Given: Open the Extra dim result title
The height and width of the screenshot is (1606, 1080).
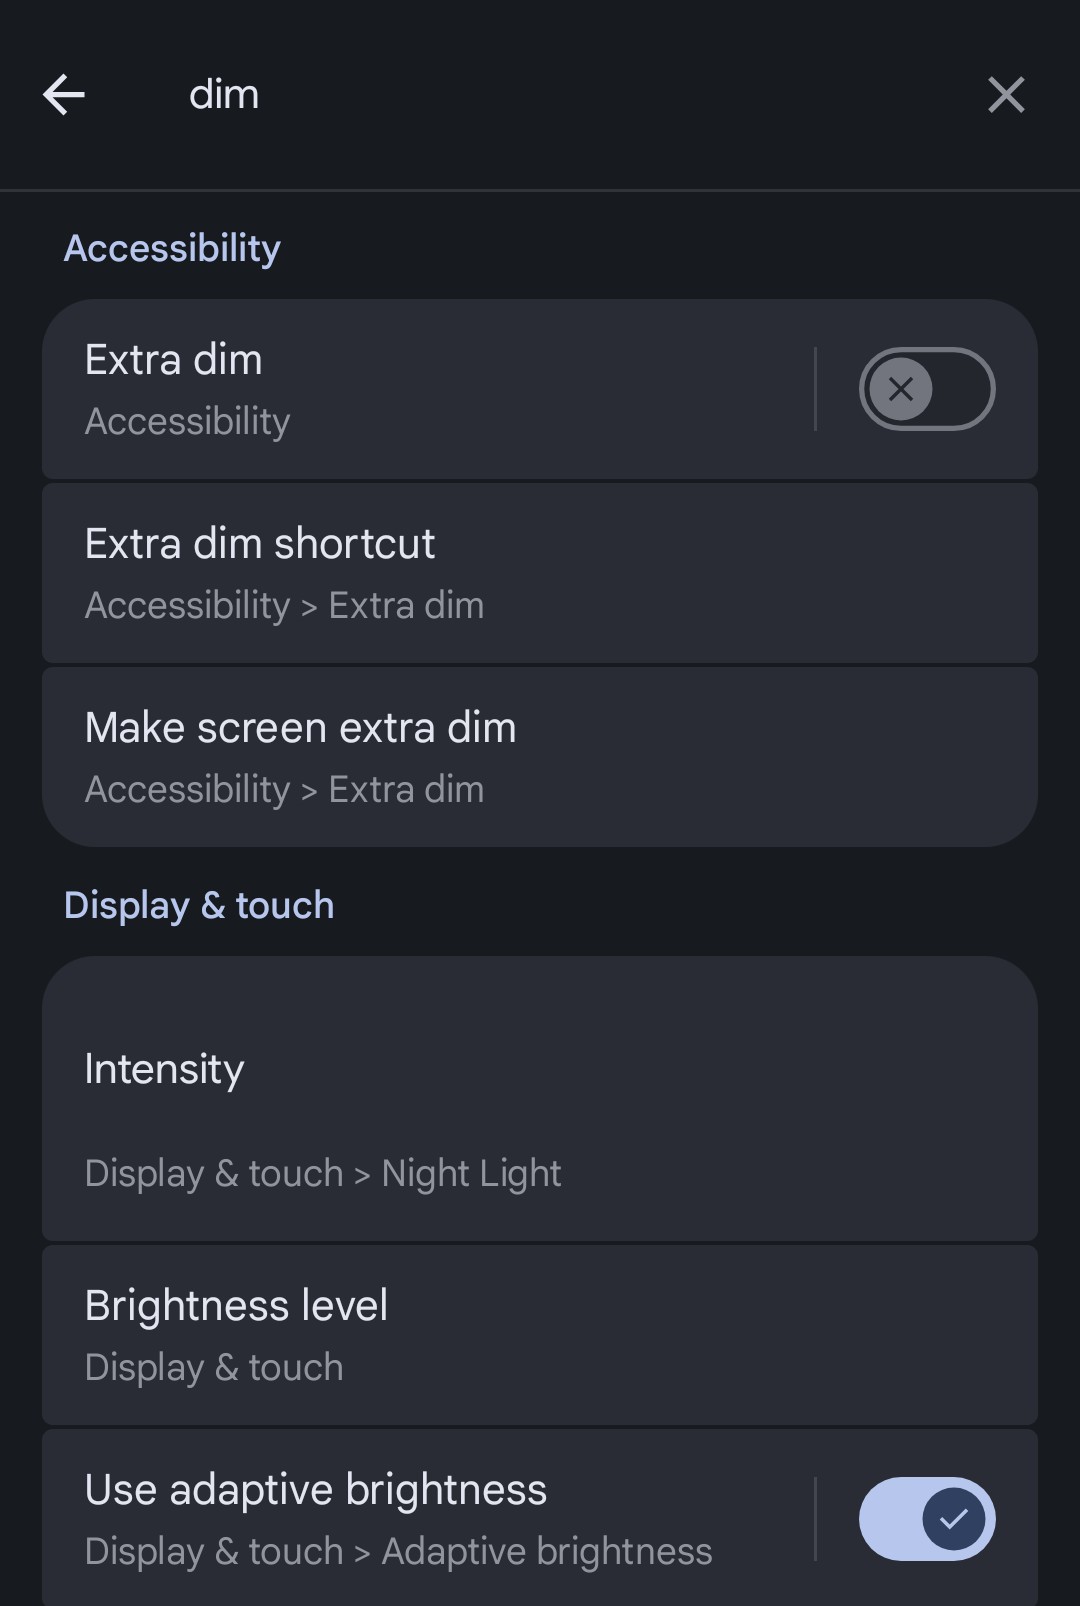Looking at the screenshot, I should (x=174, y=360).
